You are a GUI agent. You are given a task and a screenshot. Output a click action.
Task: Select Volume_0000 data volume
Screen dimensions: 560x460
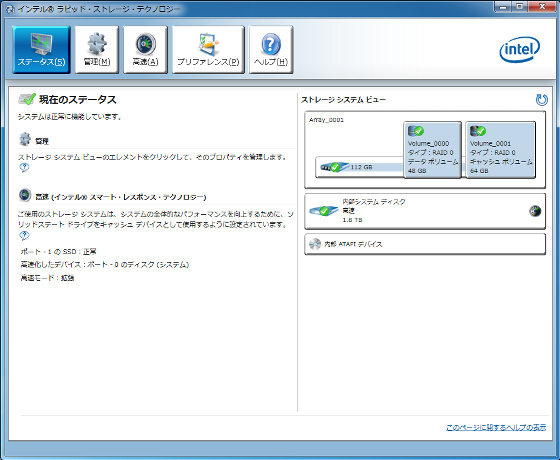point(432,150)
